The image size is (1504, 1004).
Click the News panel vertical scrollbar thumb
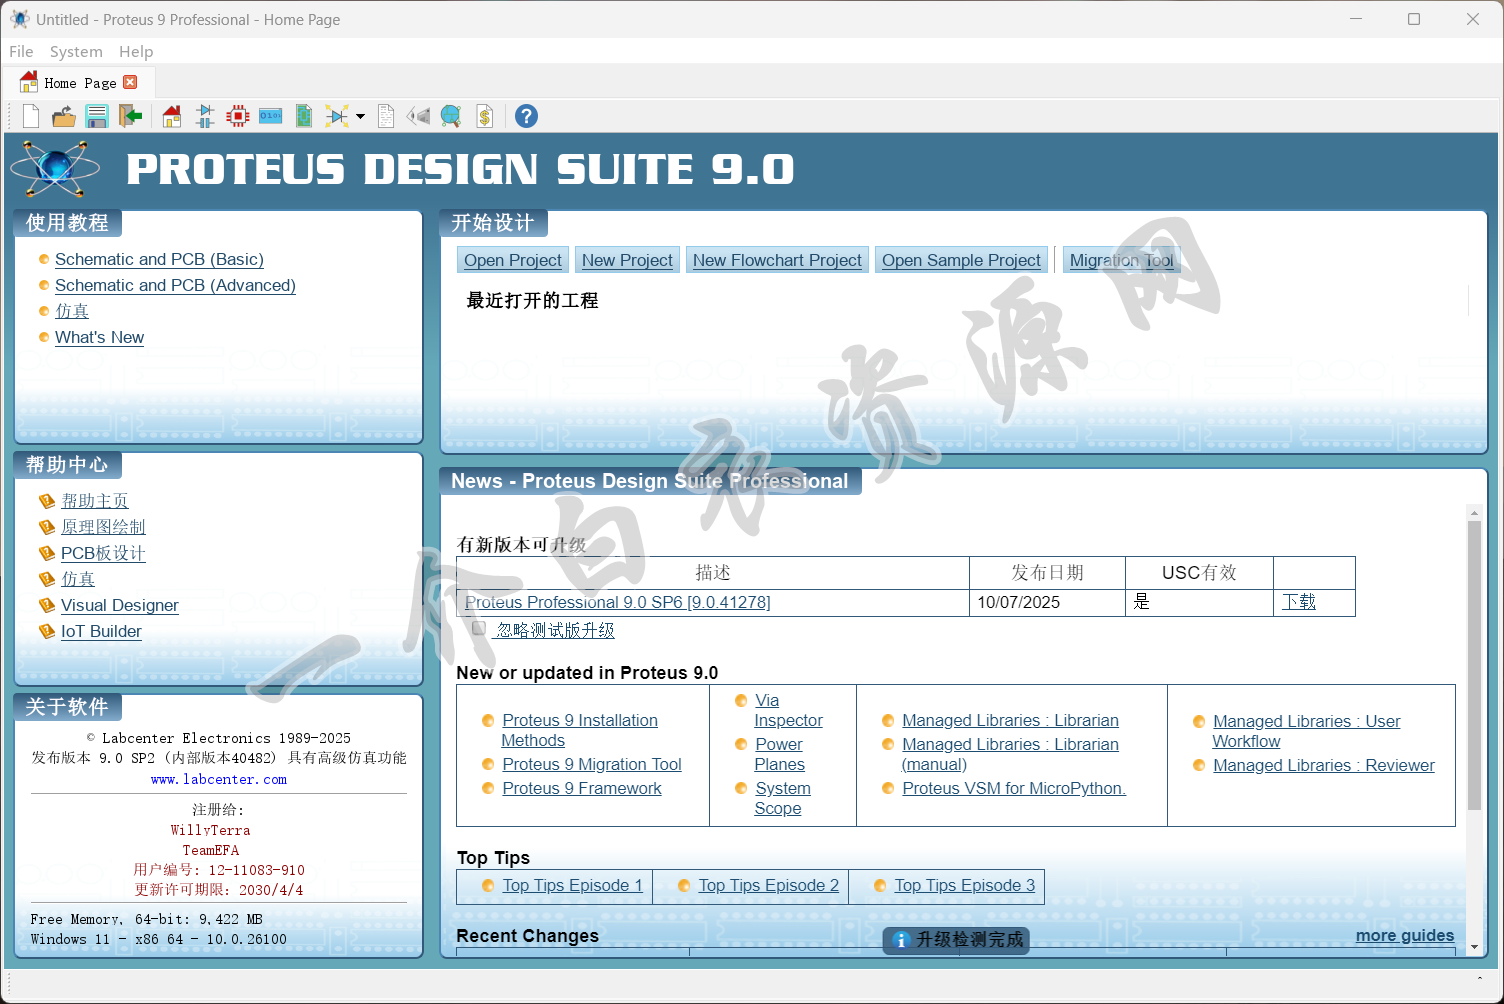click(1474, 665)
